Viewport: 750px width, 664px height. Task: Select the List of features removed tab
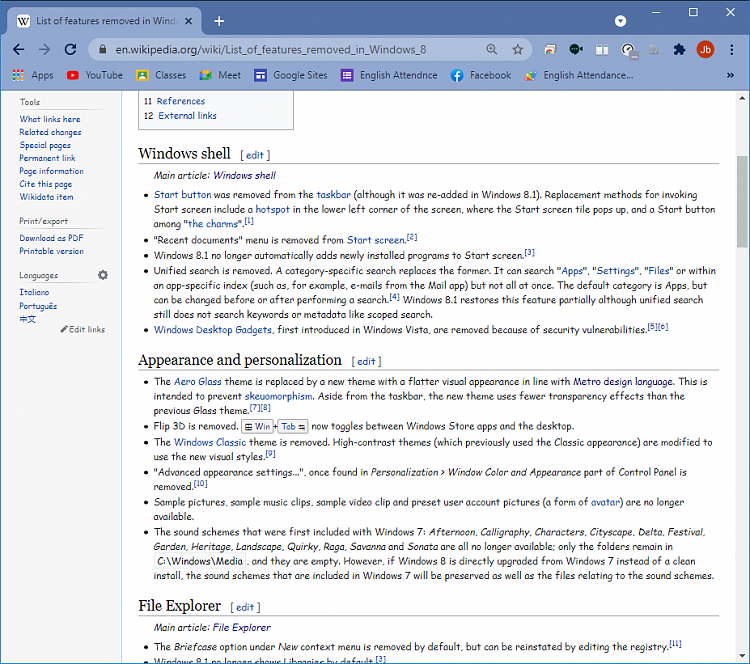104,21
